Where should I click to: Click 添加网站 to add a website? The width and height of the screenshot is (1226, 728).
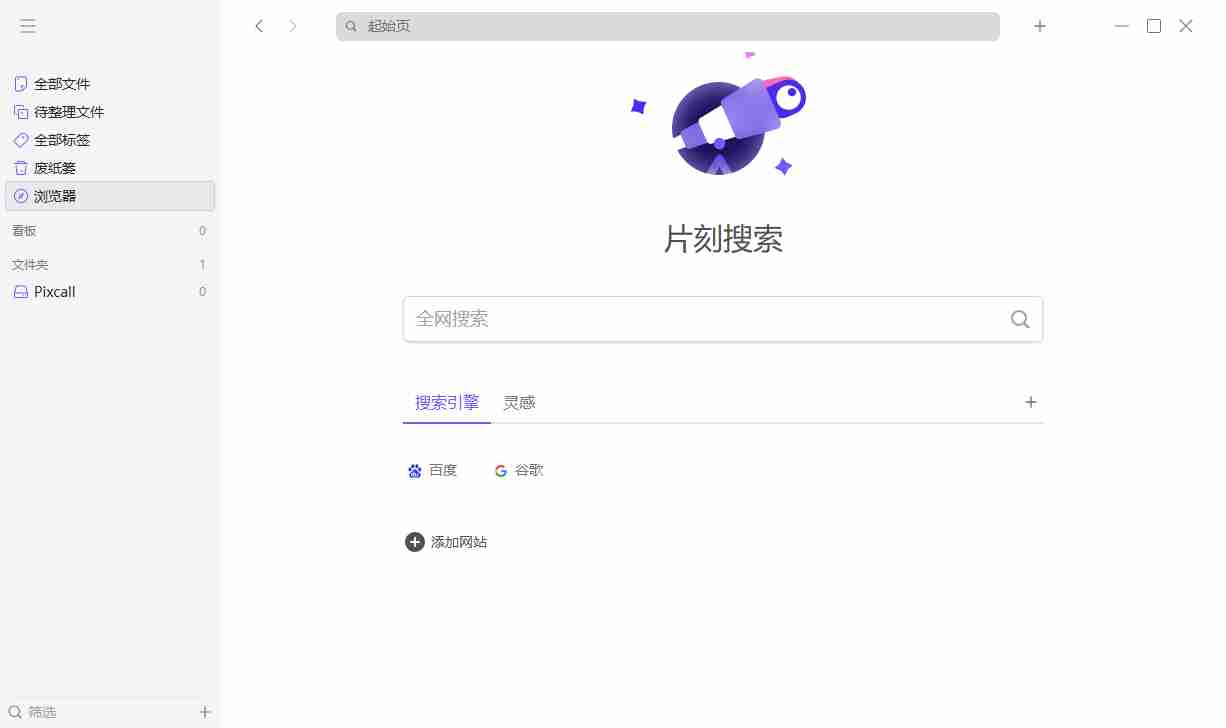(446, 541)
